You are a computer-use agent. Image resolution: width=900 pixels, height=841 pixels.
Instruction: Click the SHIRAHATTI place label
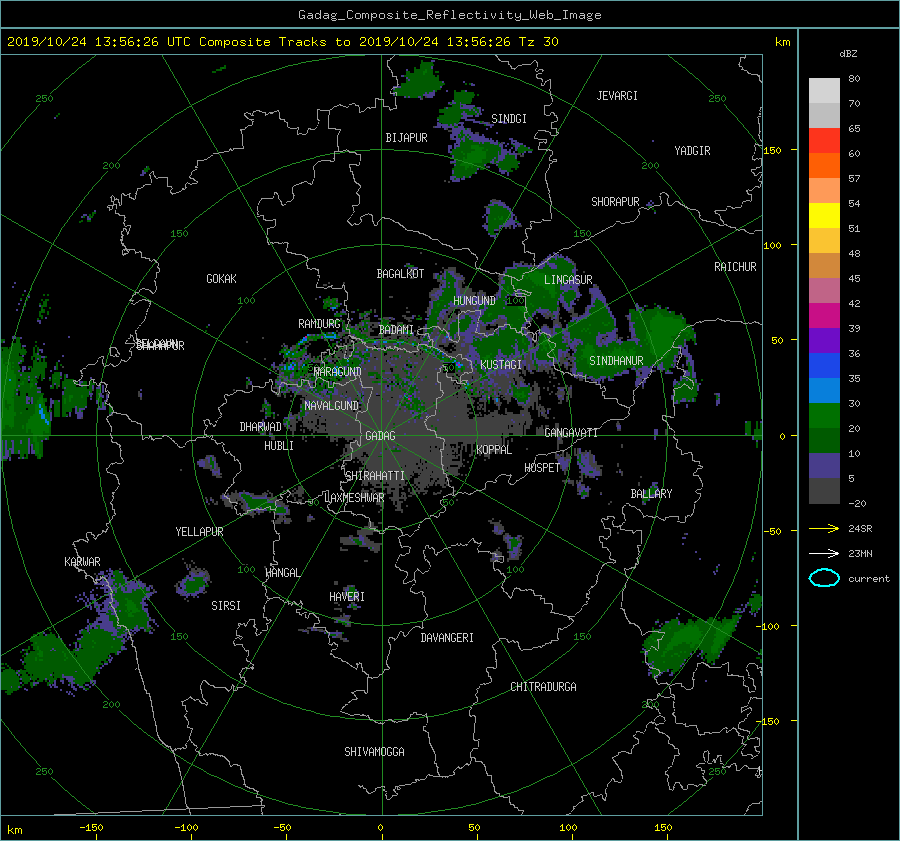point(375,476)
